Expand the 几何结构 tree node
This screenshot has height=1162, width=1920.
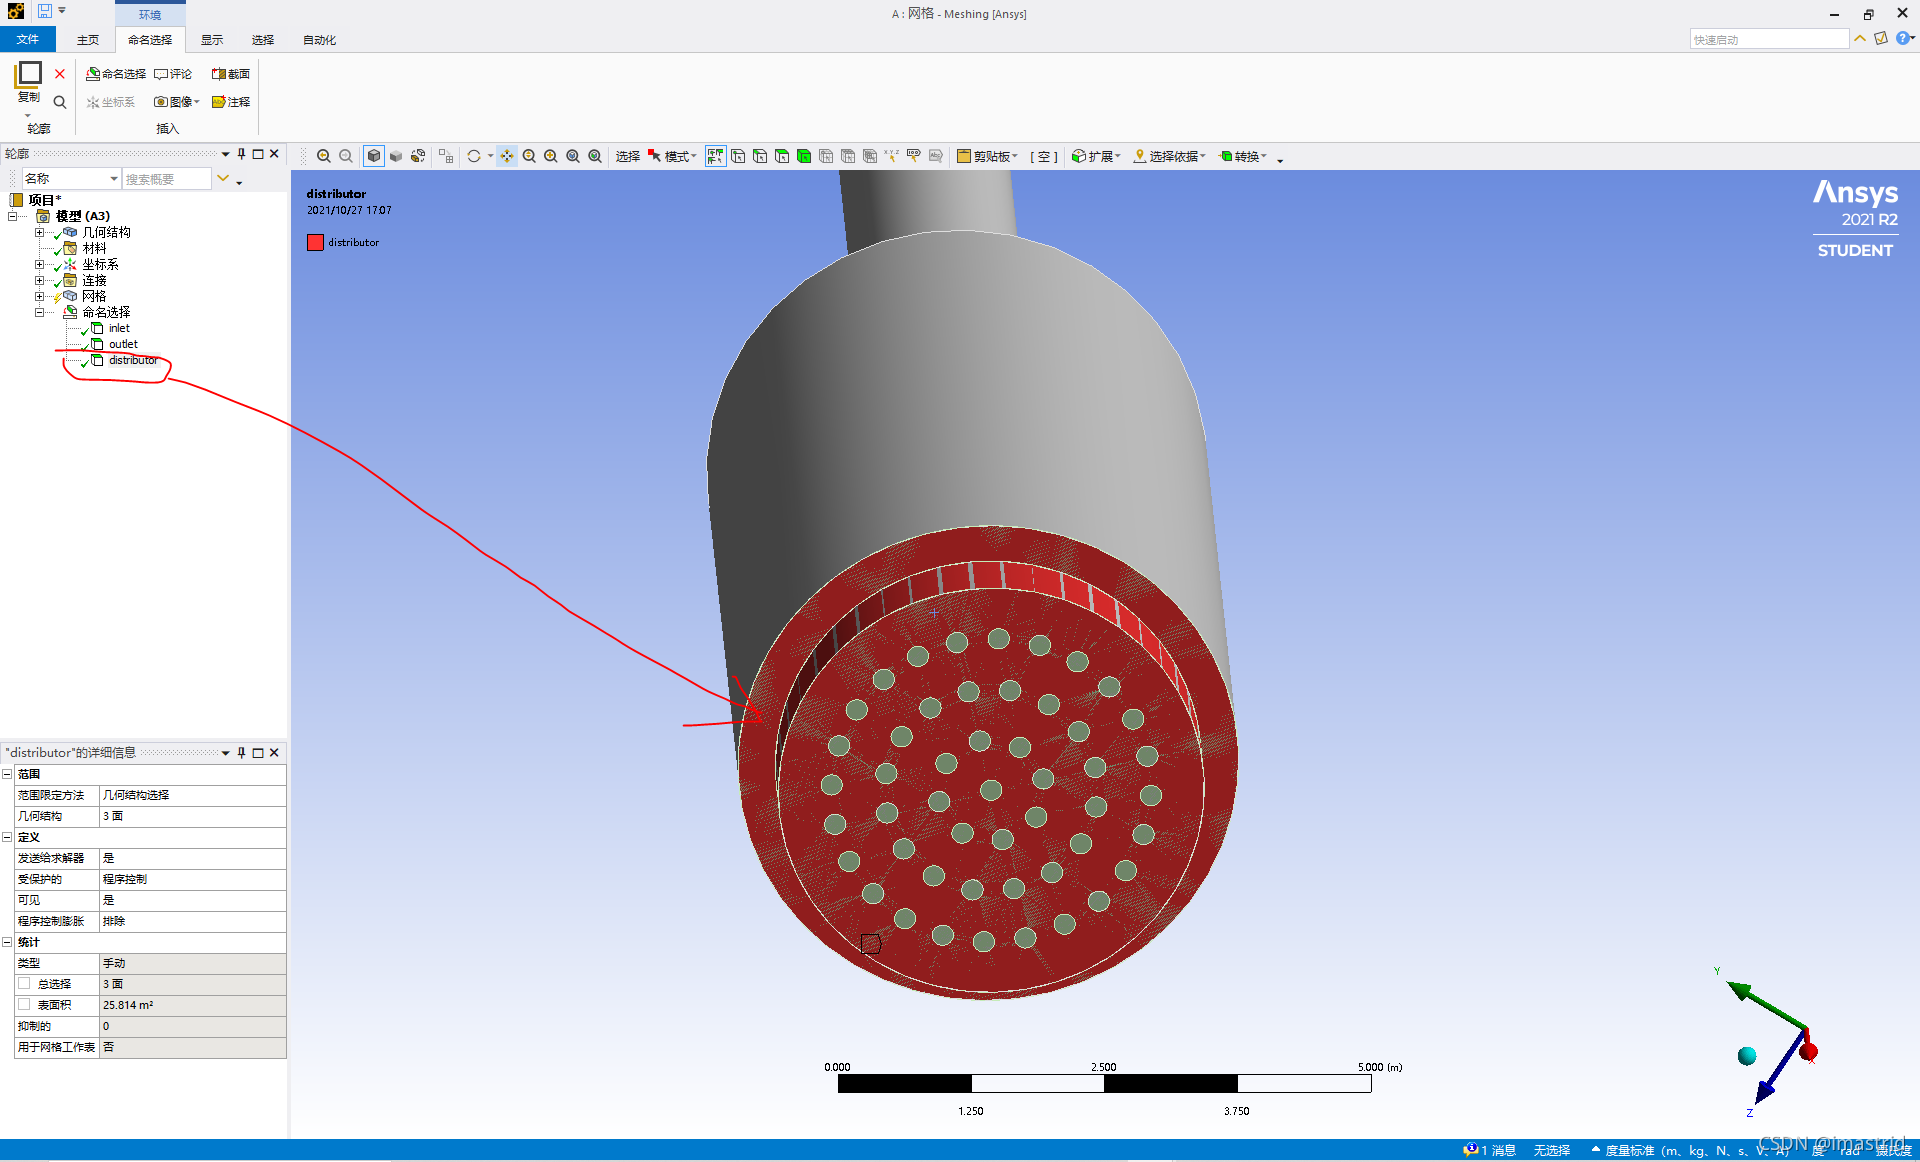tap(39, 232)
